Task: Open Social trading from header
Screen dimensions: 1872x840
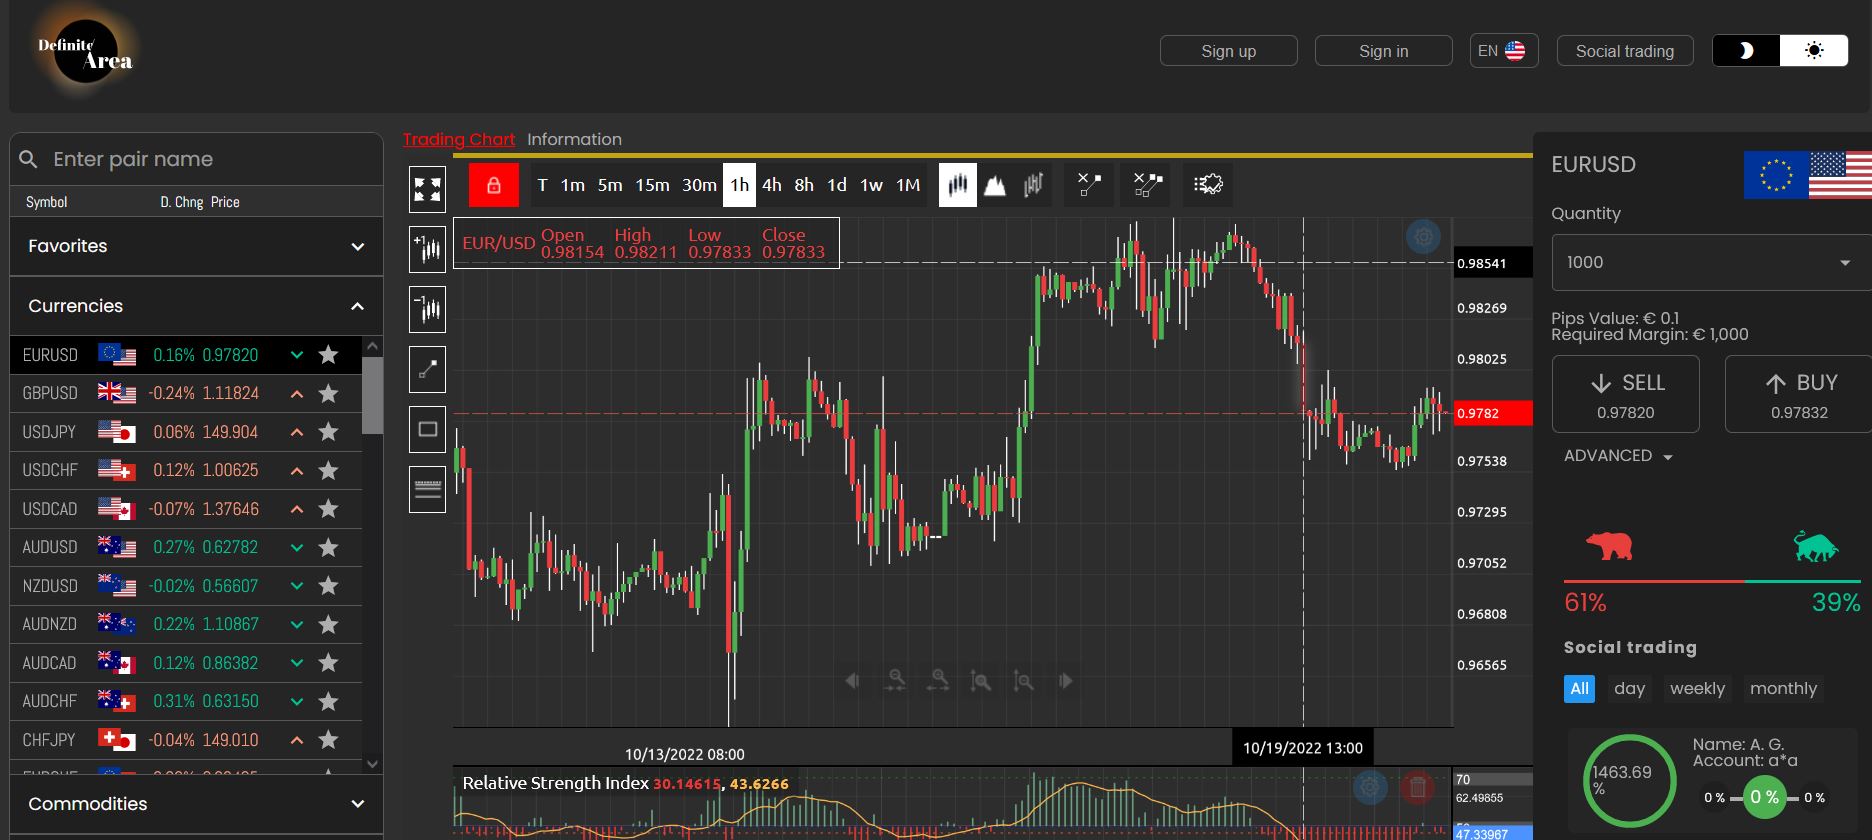Action: point(1625,51)
